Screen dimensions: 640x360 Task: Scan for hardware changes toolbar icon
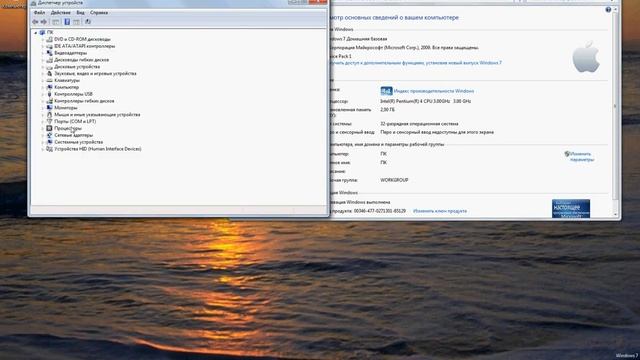88,22
